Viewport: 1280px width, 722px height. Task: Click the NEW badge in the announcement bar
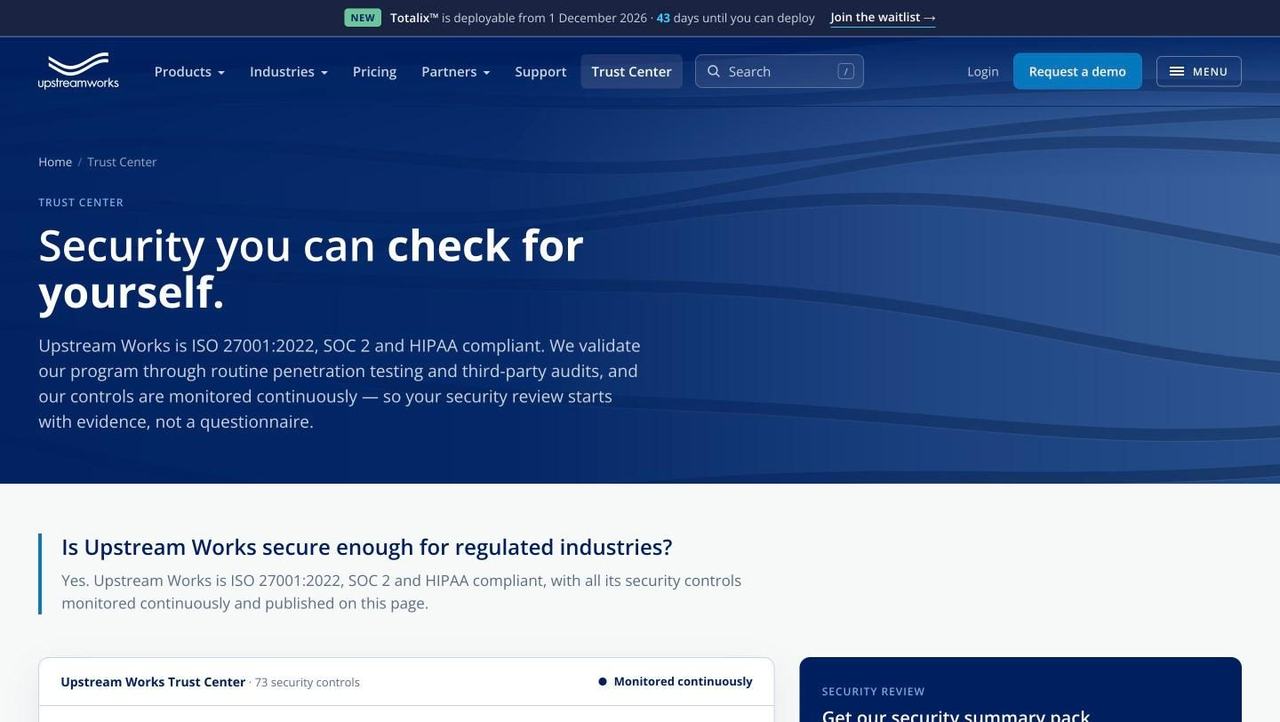(363, 17)
